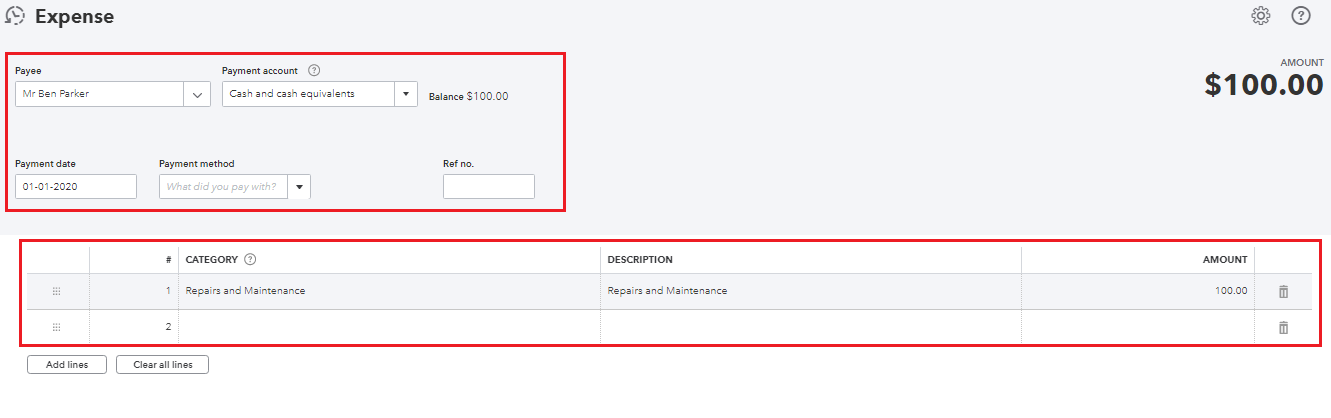Viewport: 1331px width, 418px height.
Task: Grab the drag handle of line 1
Action: point(57,291)
